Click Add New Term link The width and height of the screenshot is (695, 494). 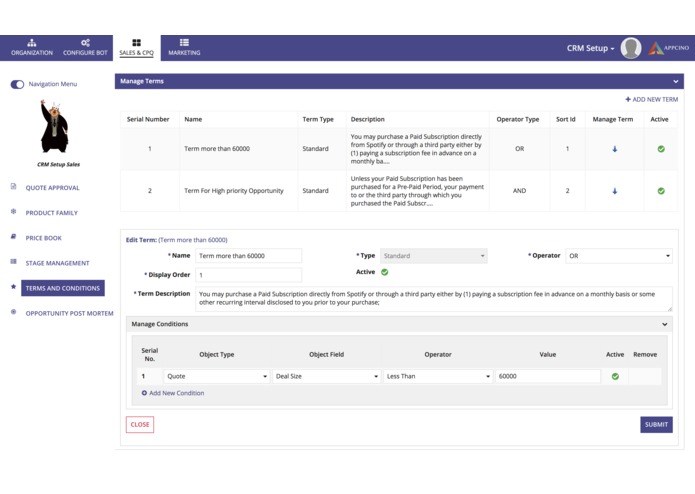point(652,100)
